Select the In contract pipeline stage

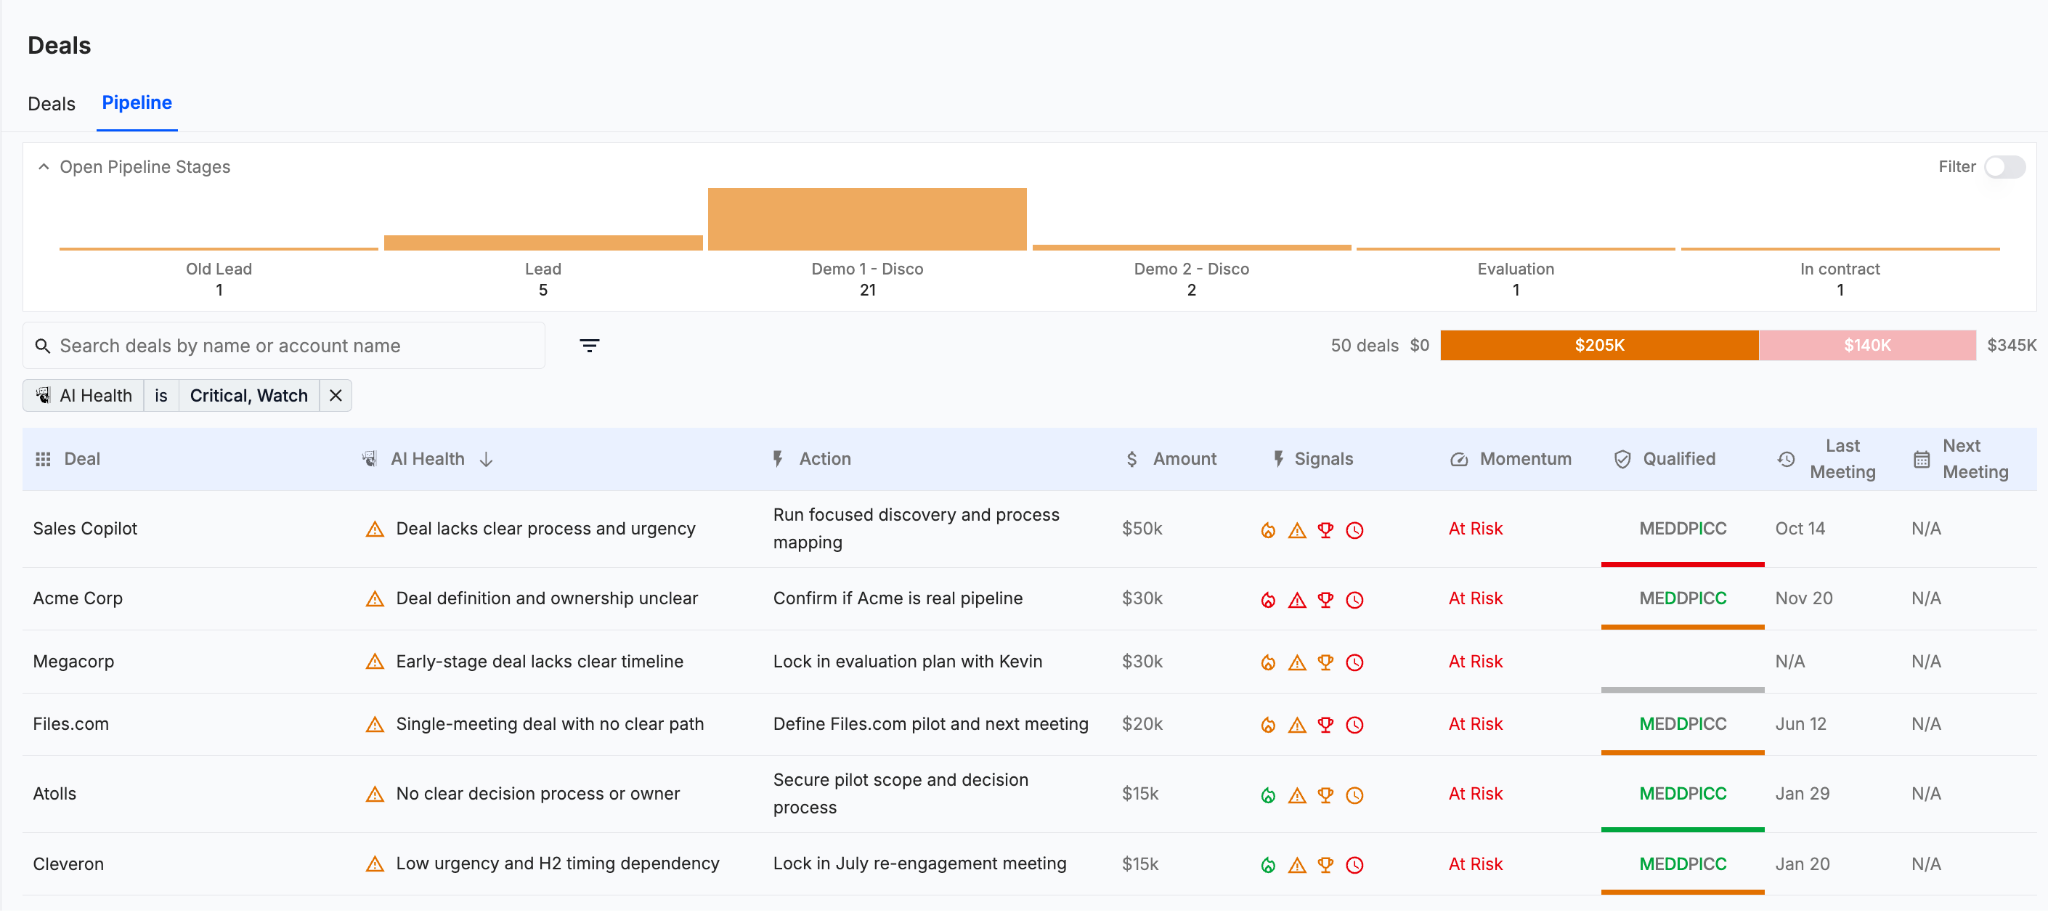tap(1840, 270)
